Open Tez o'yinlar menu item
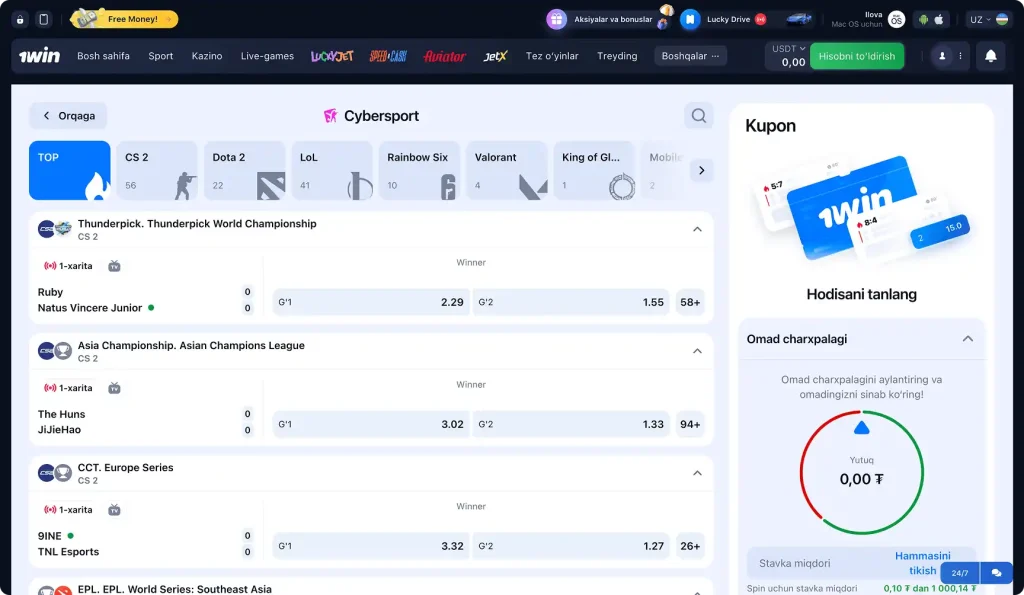 coord(552,56)
